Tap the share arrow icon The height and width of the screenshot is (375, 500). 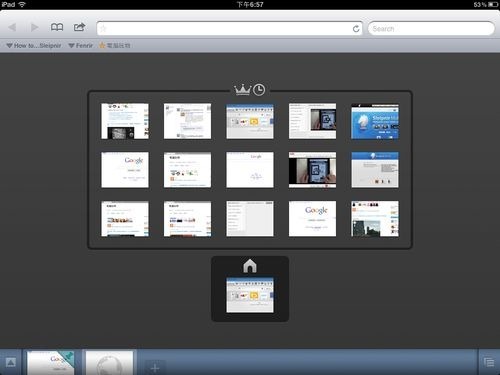79,27
